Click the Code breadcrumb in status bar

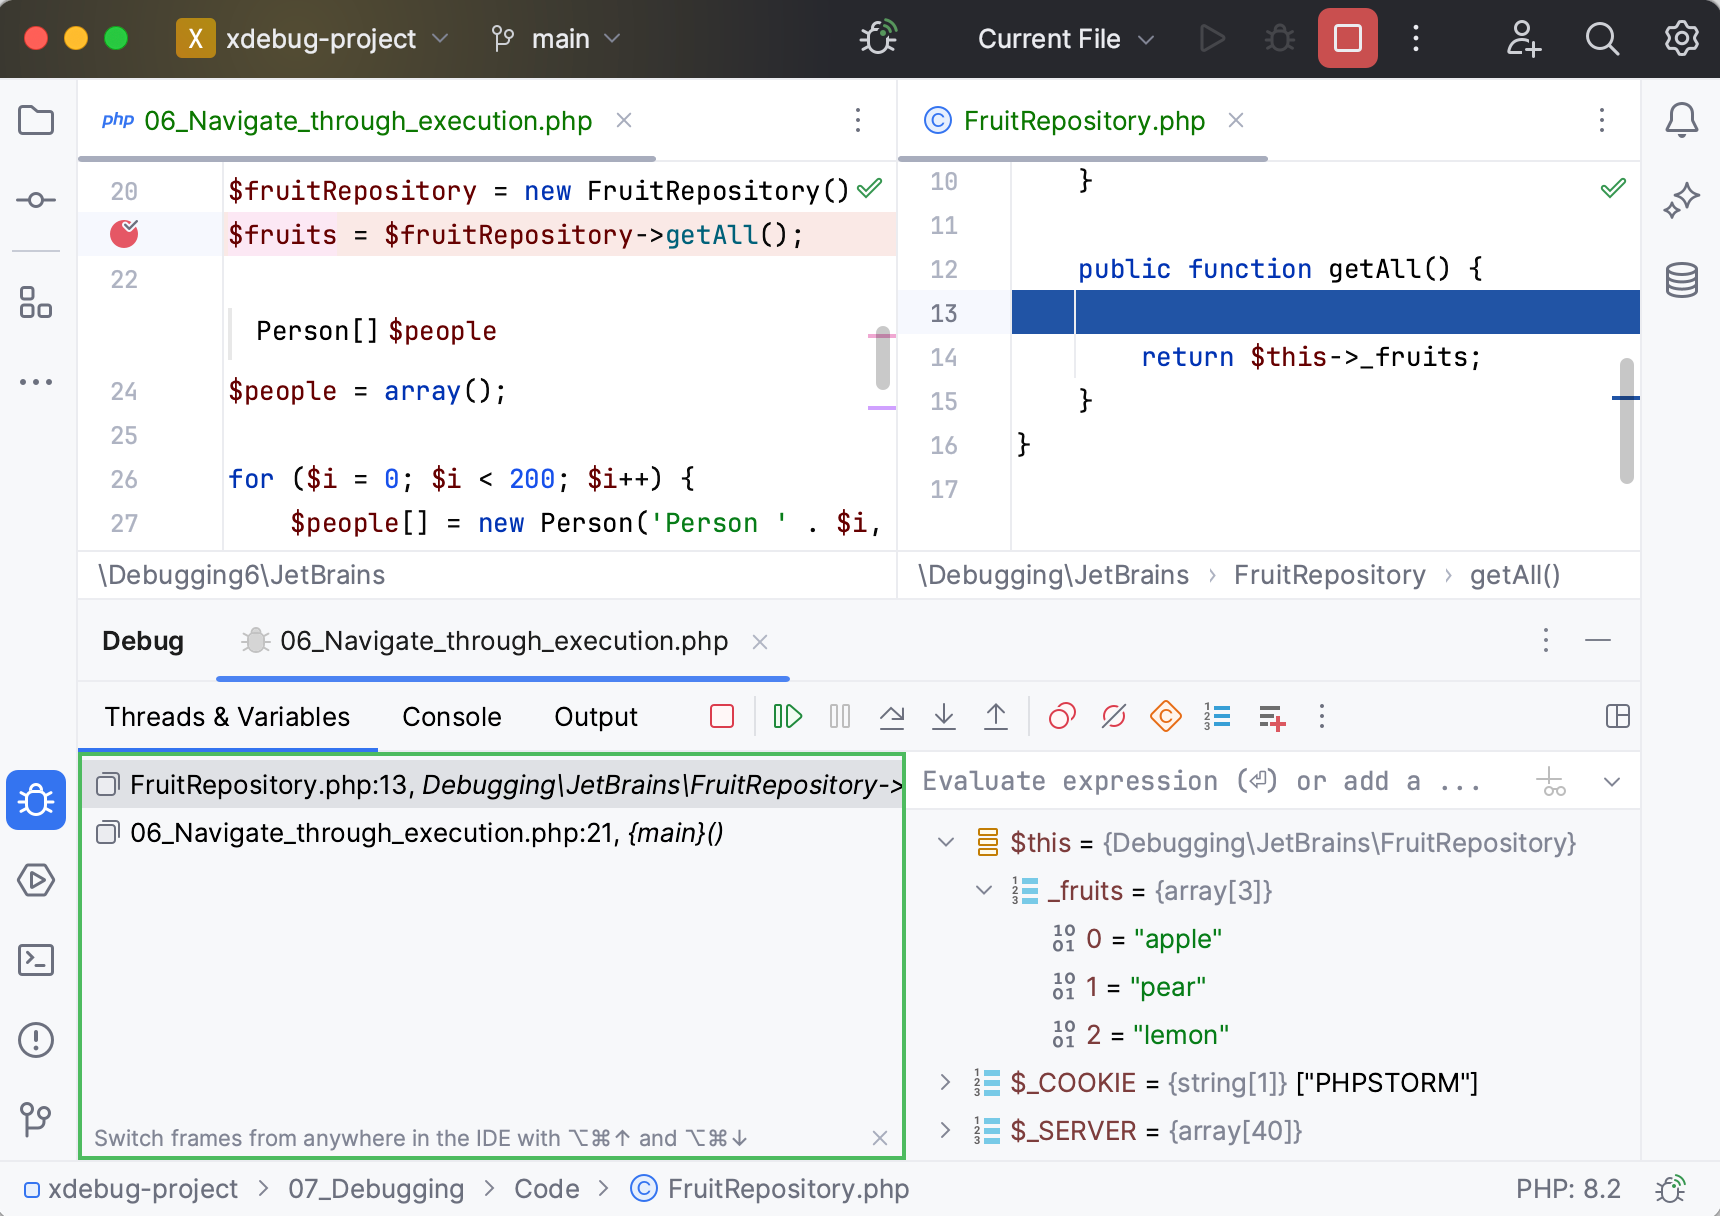[546, 1189]
